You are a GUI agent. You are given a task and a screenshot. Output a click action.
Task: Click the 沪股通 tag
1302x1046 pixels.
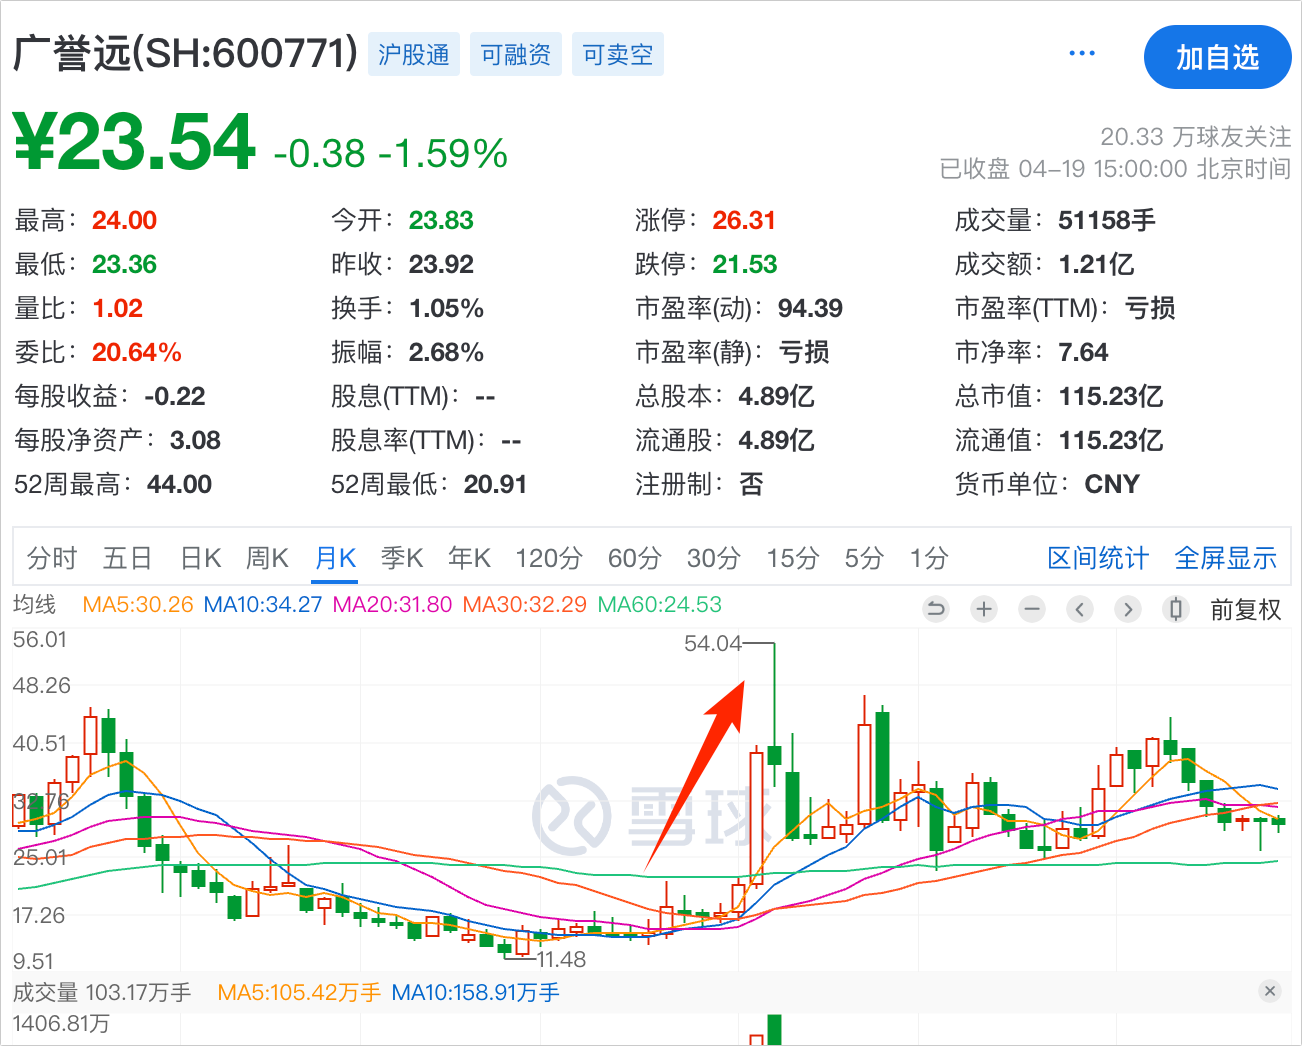click(414, 55)
